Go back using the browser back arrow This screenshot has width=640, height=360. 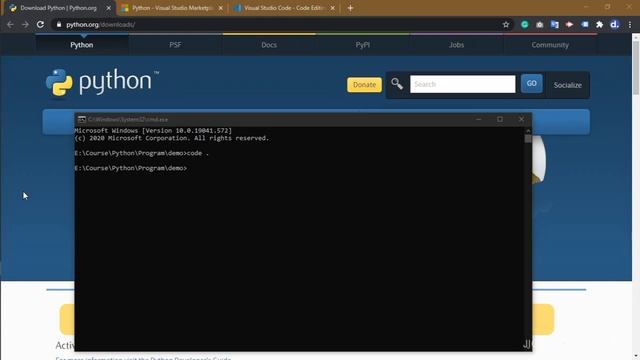(x=10, y=24)
